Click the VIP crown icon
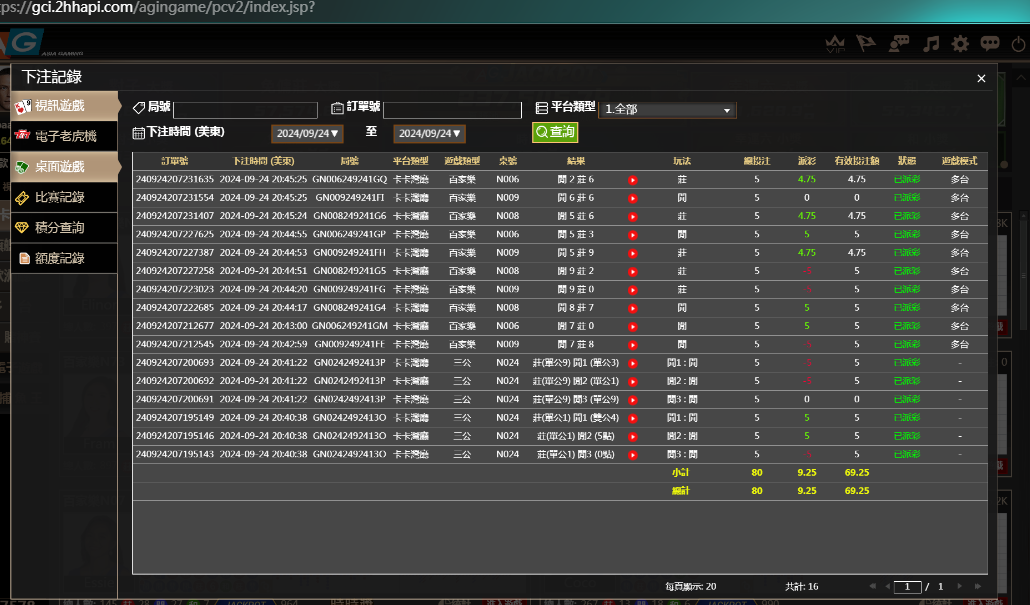The image size is (1030, 605). (836, 44)
